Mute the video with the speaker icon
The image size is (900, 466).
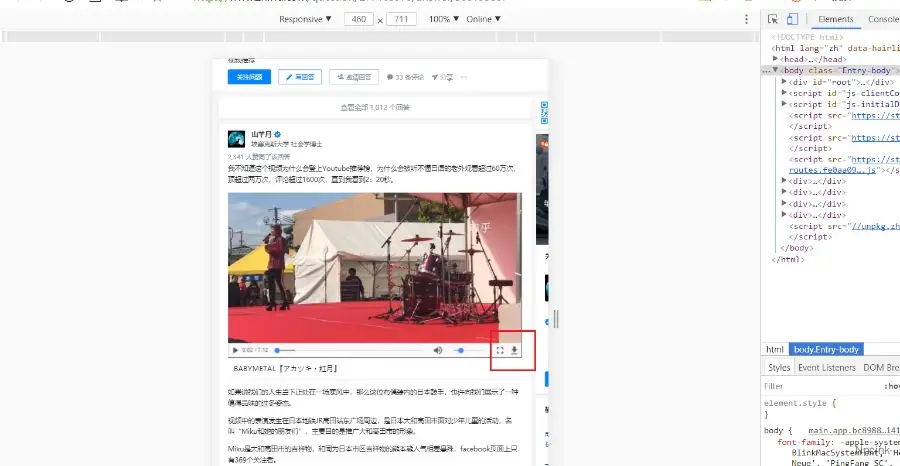(438, 350)
